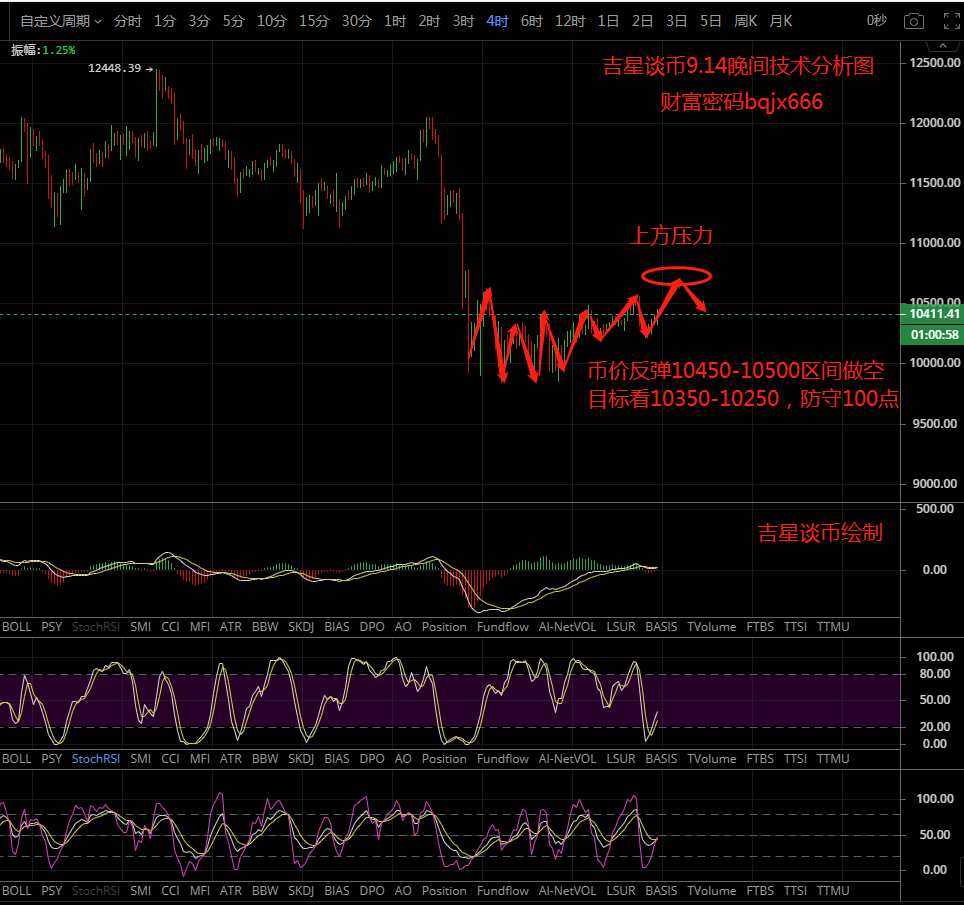Select Fundflow in the middle indicator row
The image size is (964, 905).
tap(503, 759)
